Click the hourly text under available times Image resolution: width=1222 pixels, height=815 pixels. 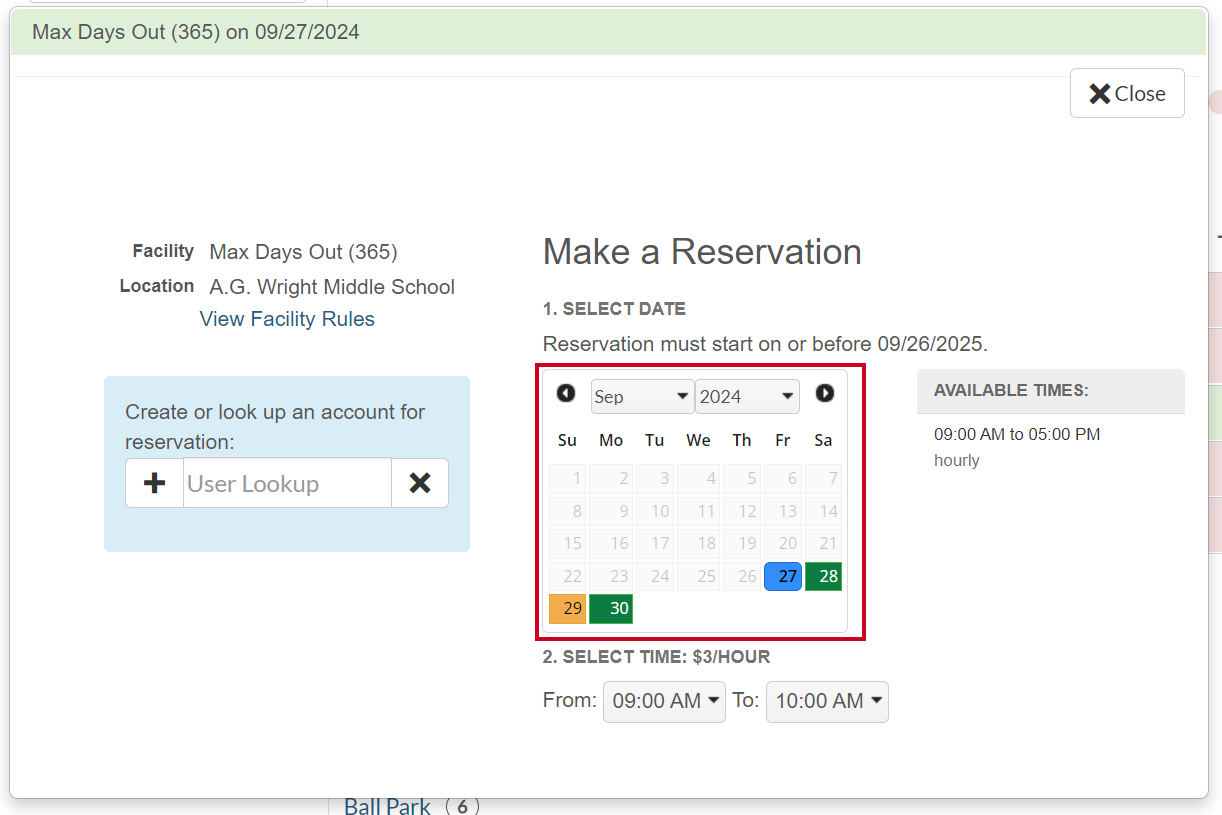point(957,461)
